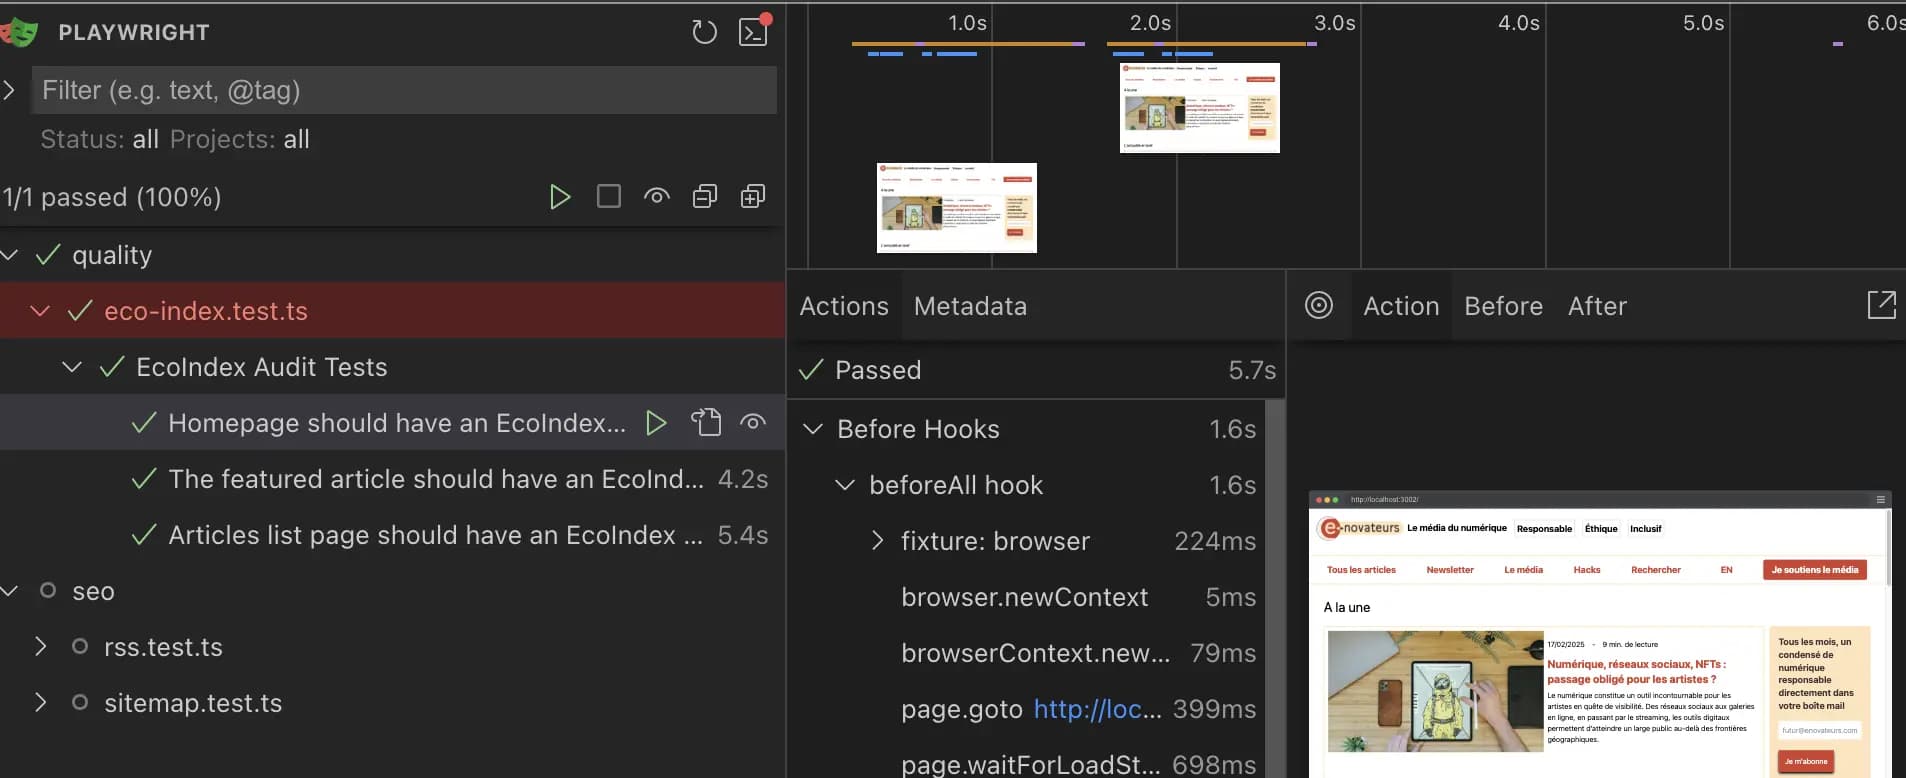Run all tests with the play button

(560, 197)
